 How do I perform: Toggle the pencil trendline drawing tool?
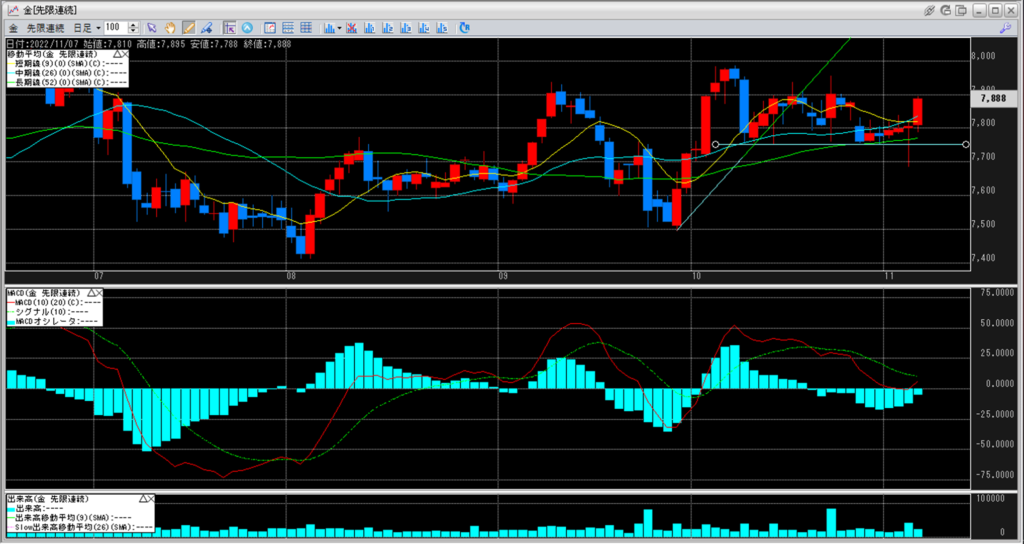[188, 27]
